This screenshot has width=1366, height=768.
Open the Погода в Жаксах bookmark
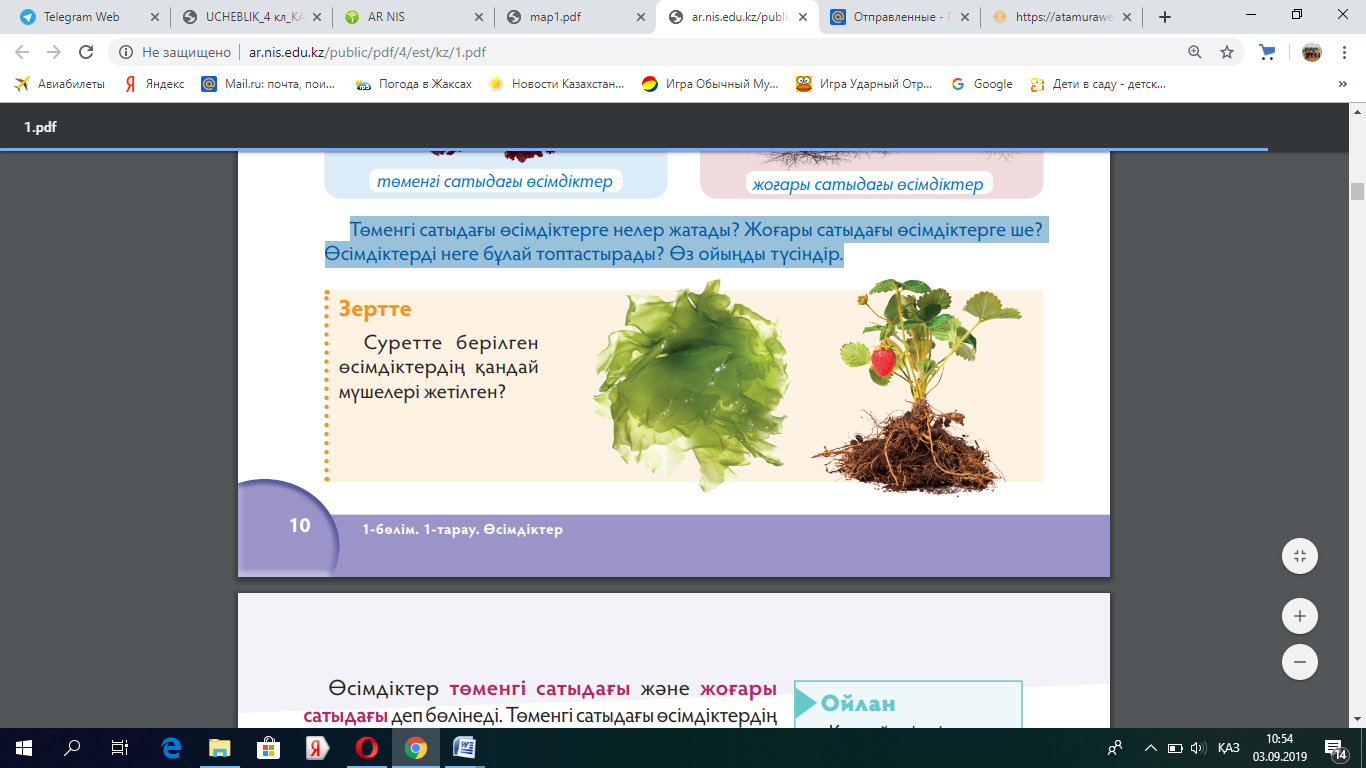pos(413,85)
